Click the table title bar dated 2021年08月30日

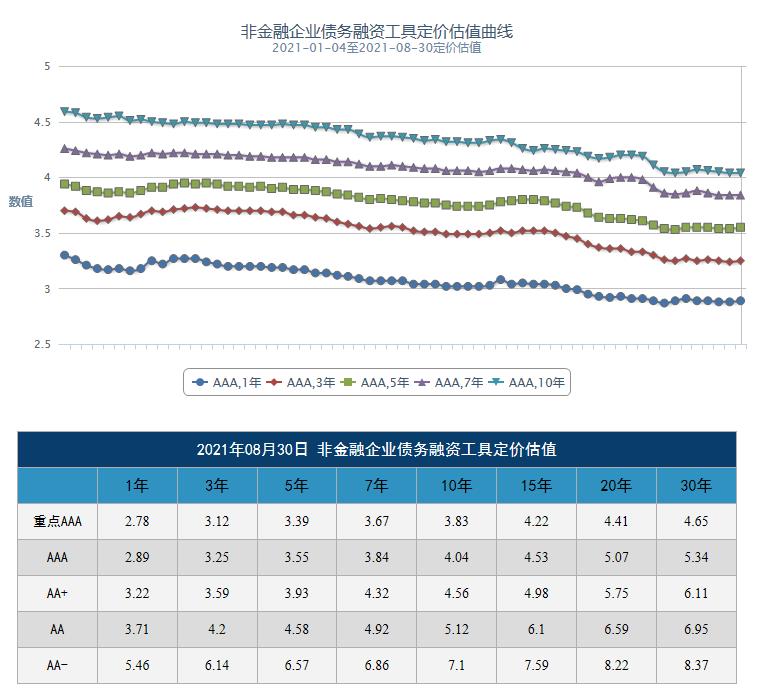[x=377, y=450]
